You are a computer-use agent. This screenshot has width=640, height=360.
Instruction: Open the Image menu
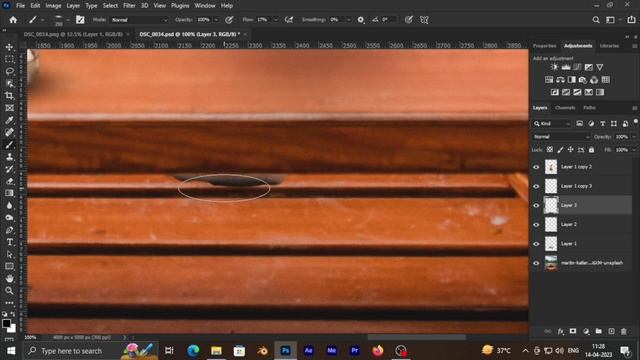tap(53, 6)
